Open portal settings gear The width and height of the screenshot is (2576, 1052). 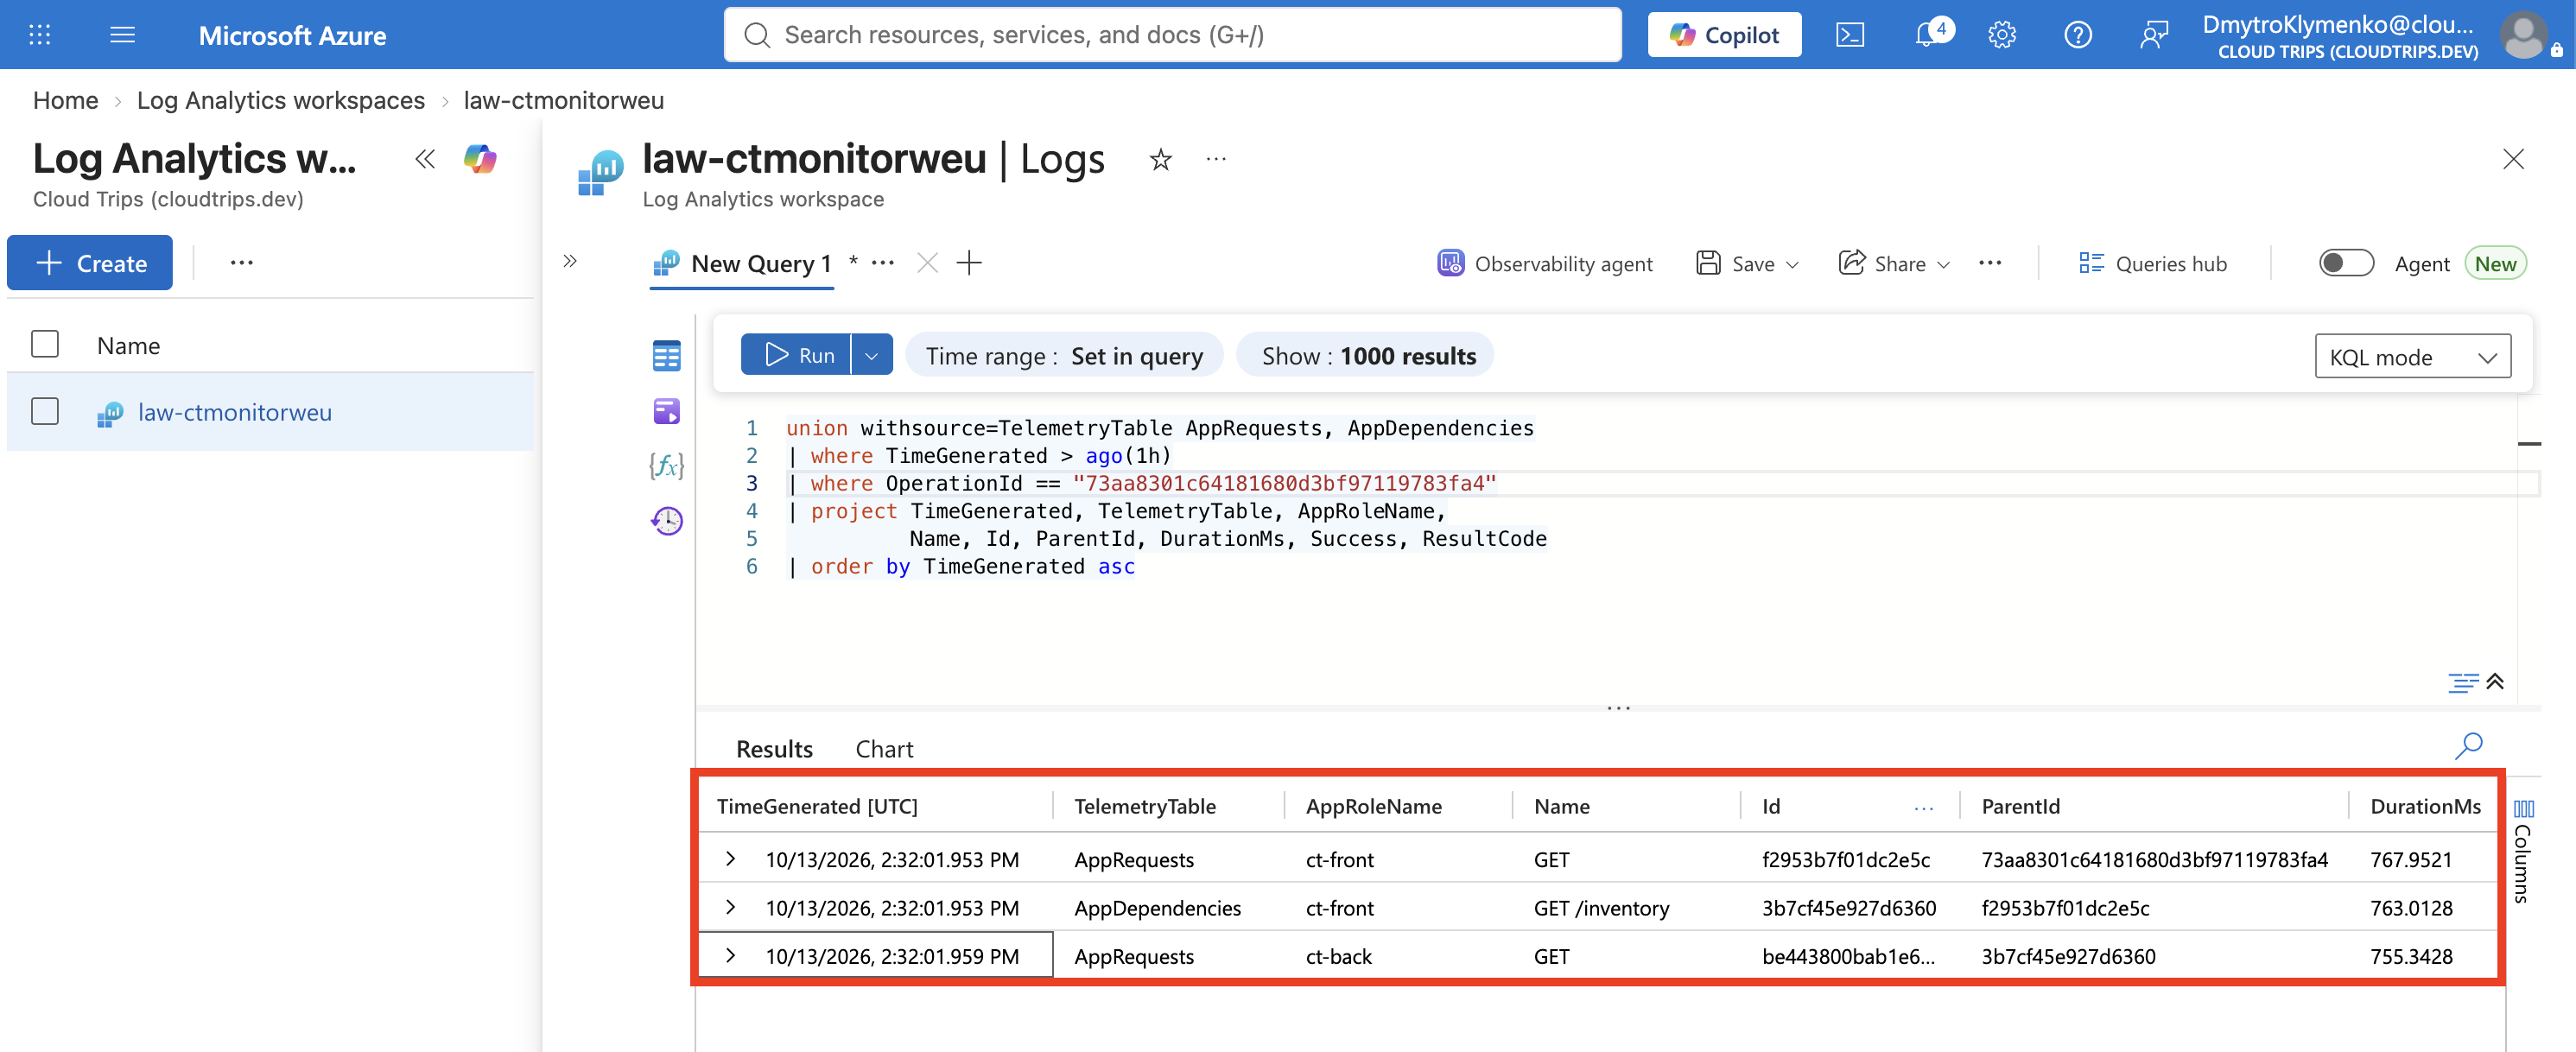click(x=2001, y=35)
